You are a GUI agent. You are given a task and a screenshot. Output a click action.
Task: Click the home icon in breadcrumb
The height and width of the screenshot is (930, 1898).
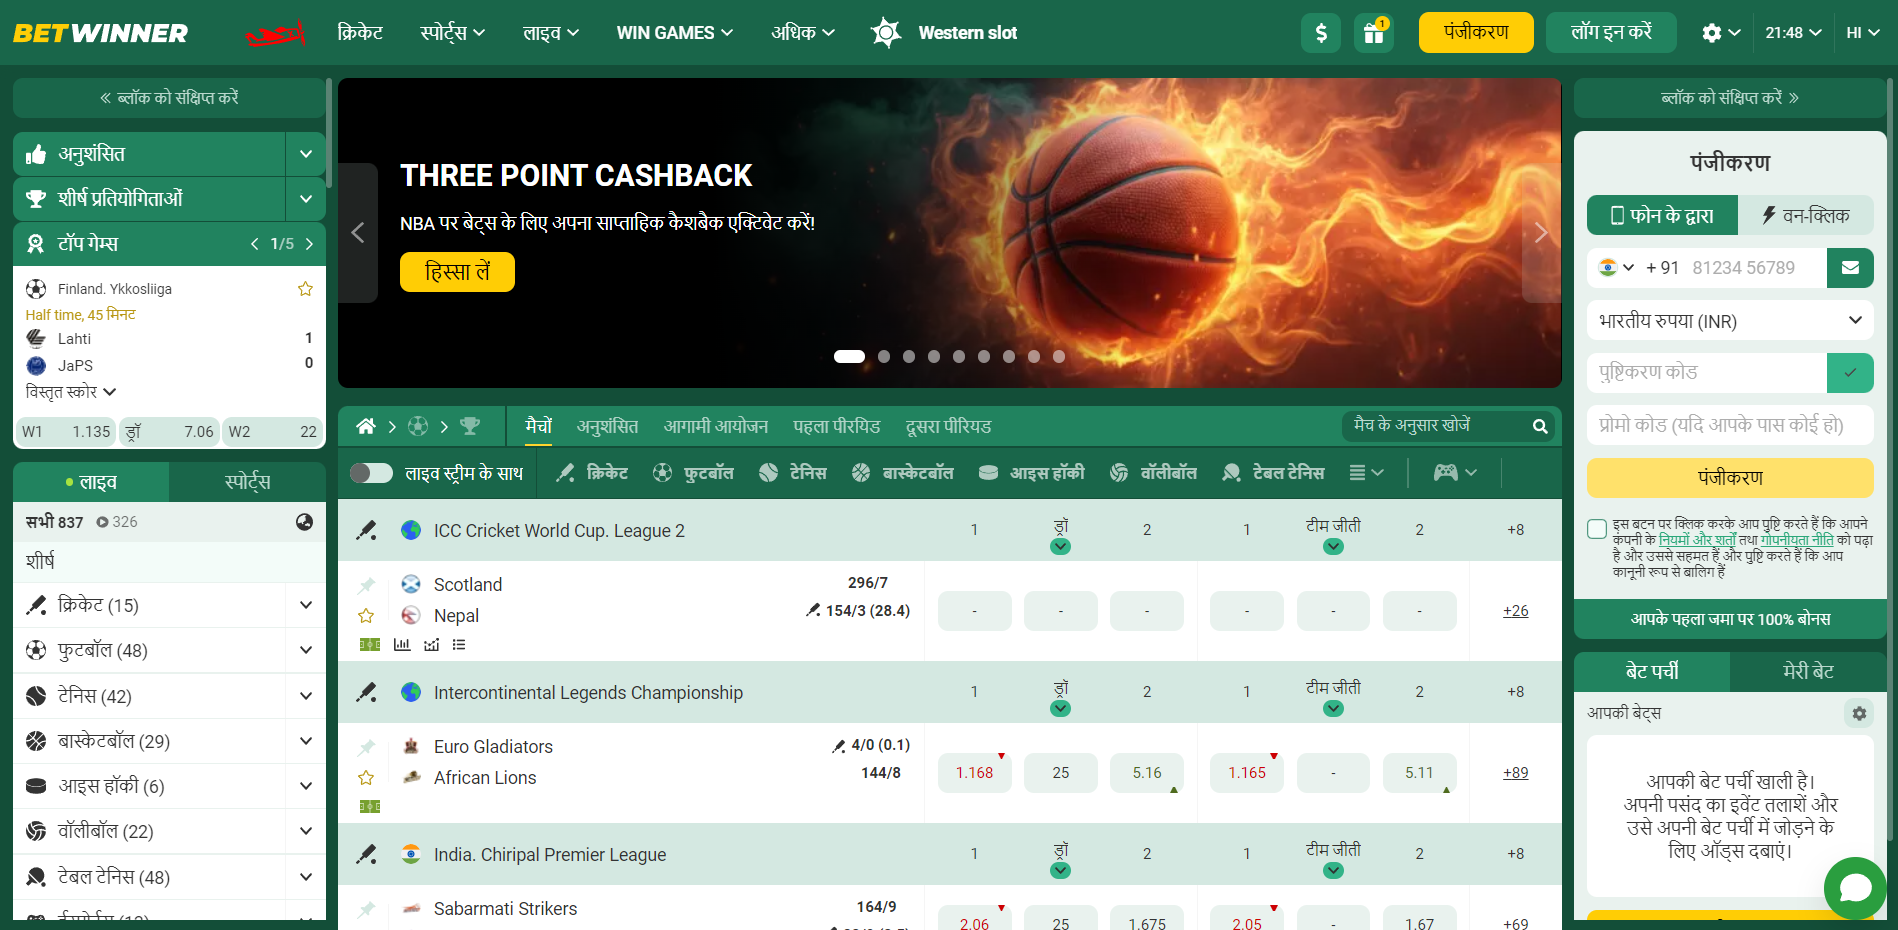tap(366, 427)
